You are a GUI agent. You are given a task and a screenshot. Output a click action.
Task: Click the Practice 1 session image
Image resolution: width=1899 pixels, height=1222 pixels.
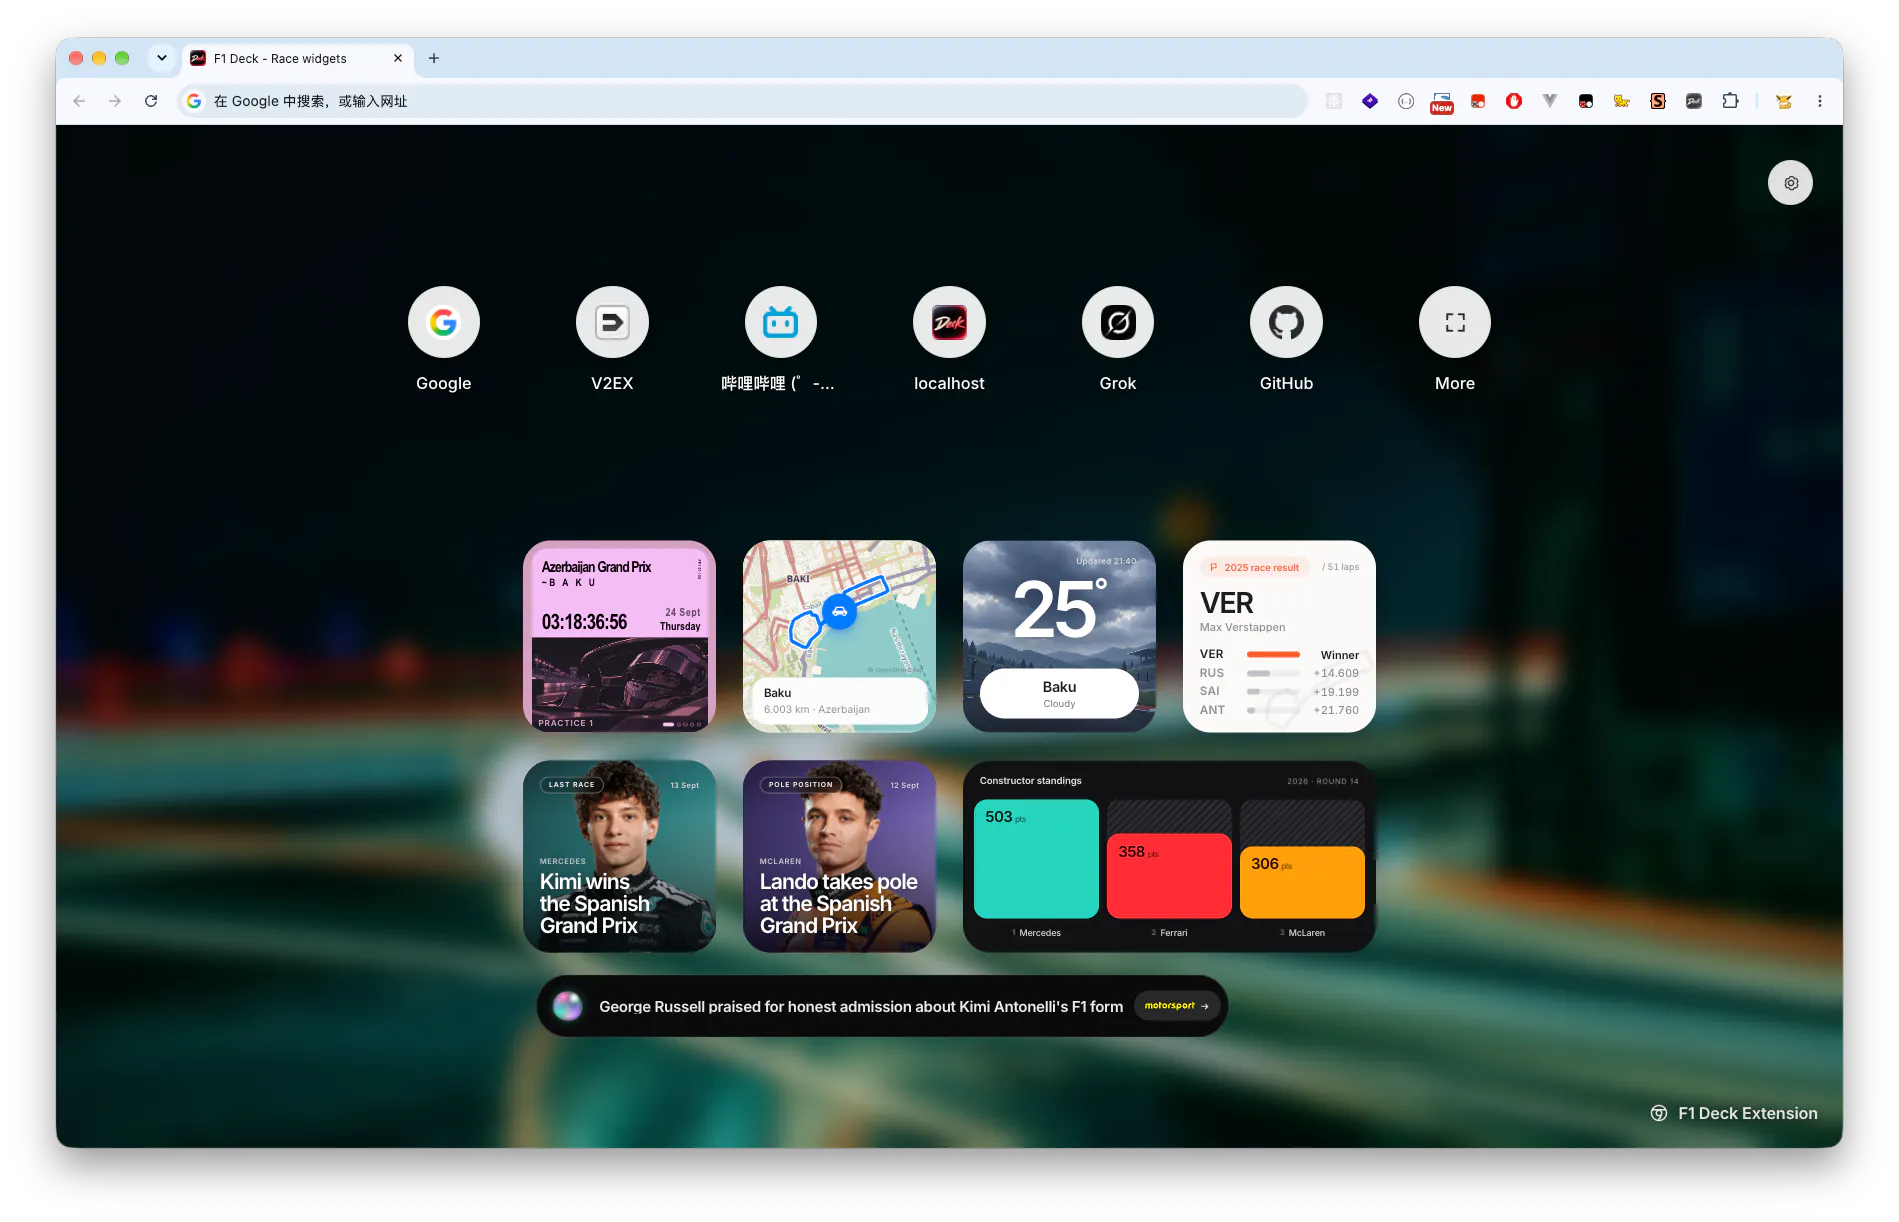click(x=620, y=684)
